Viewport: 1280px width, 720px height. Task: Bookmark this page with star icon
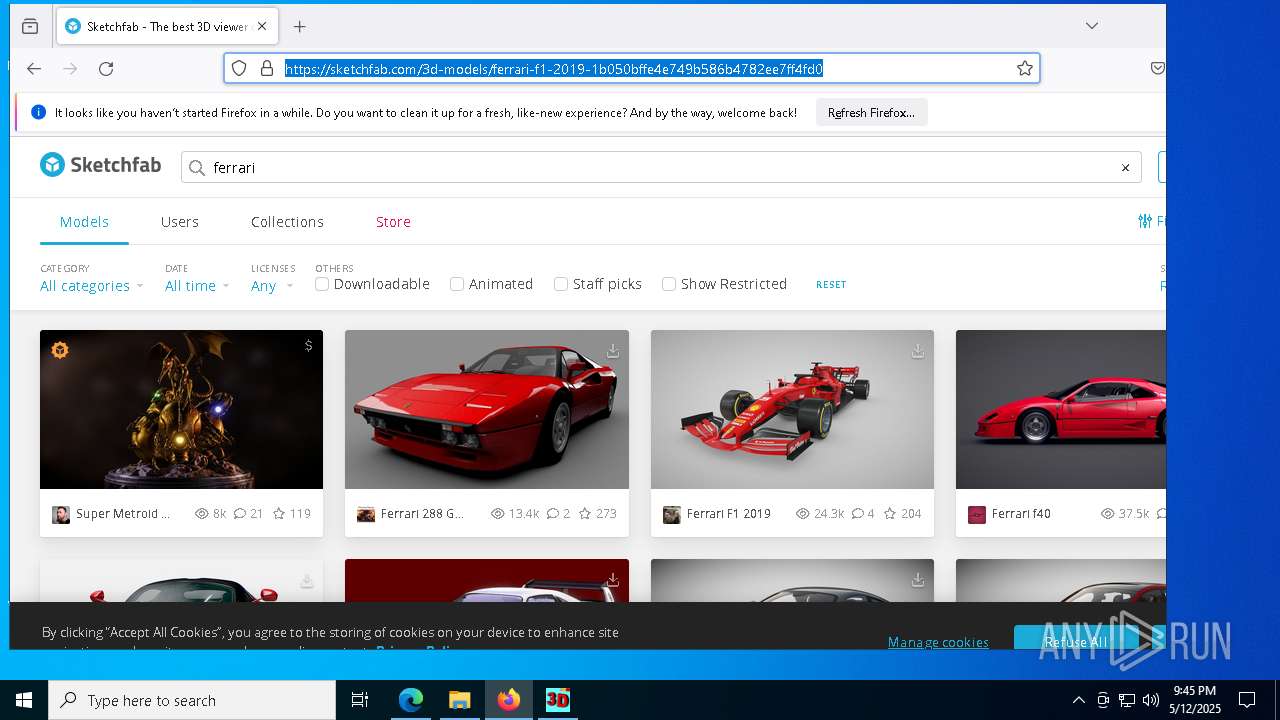pyautogui.click(x=1024, y=68)
